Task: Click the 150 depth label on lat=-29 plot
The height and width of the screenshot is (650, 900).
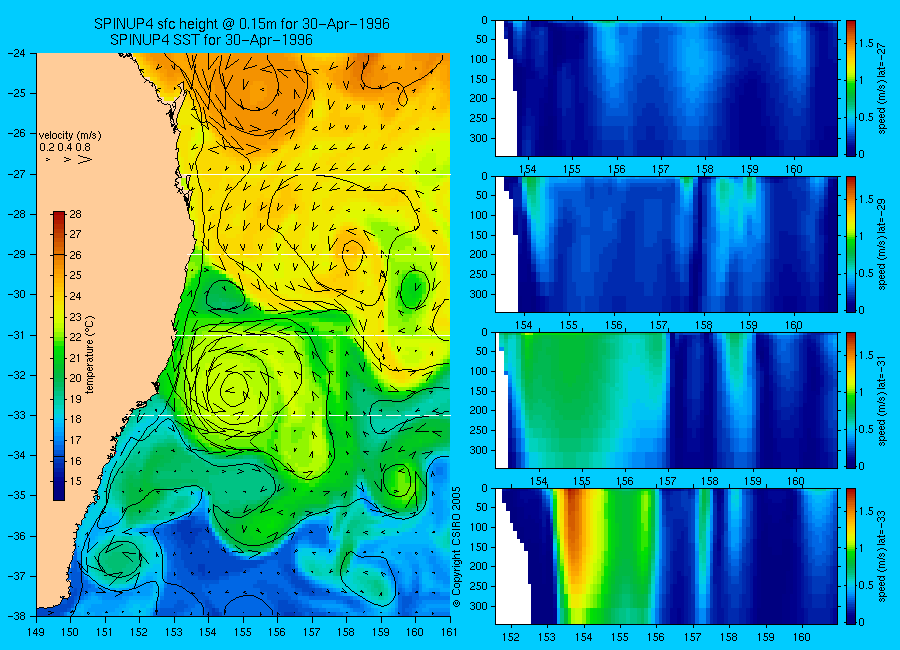Action: [478, 235]
